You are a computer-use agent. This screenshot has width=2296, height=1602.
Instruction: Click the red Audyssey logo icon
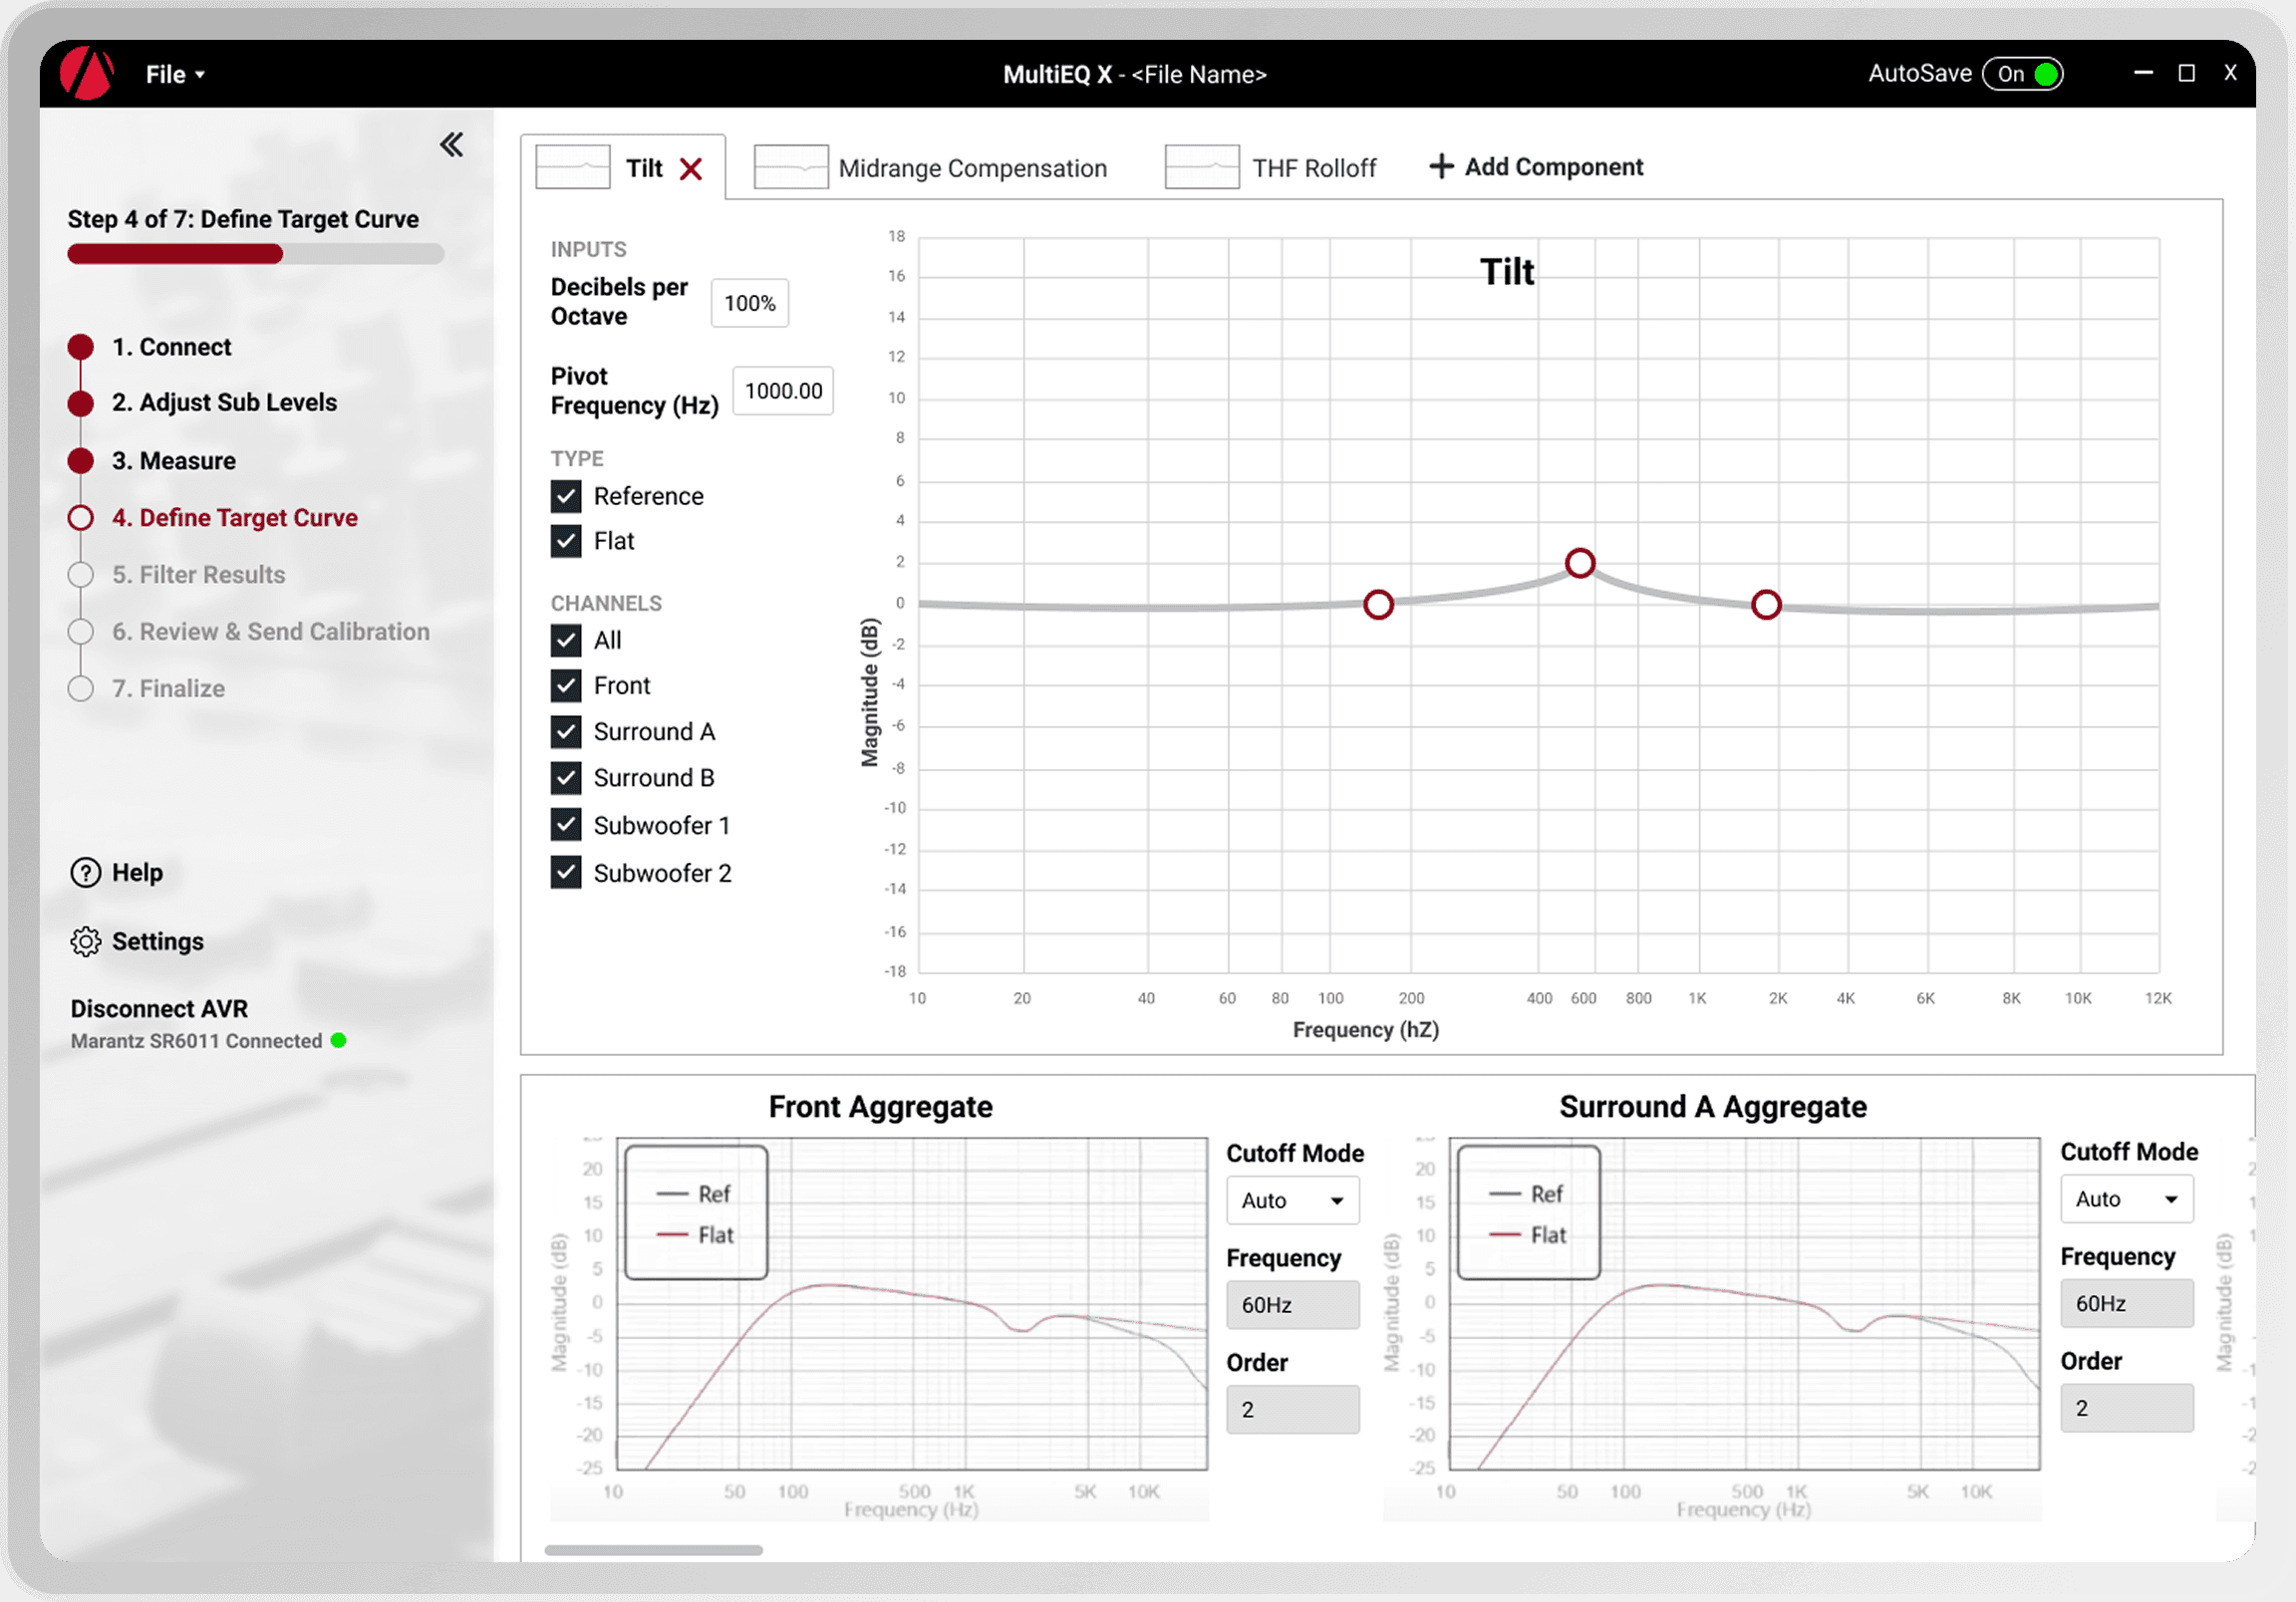pos(87,73)
